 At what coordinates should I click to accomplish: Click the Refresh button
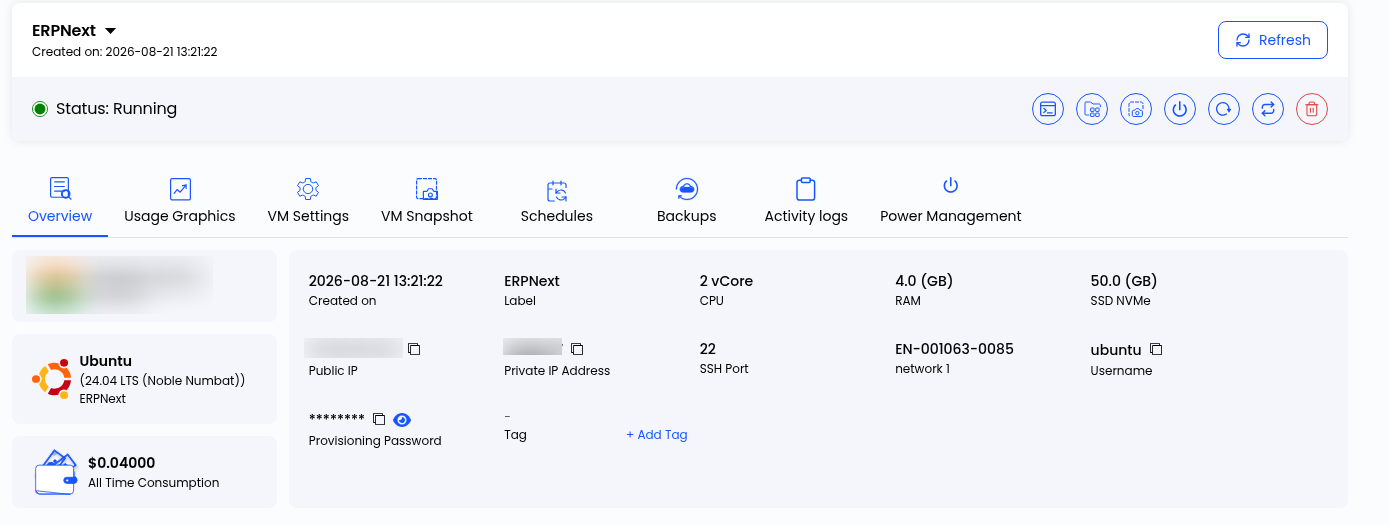1273,40
